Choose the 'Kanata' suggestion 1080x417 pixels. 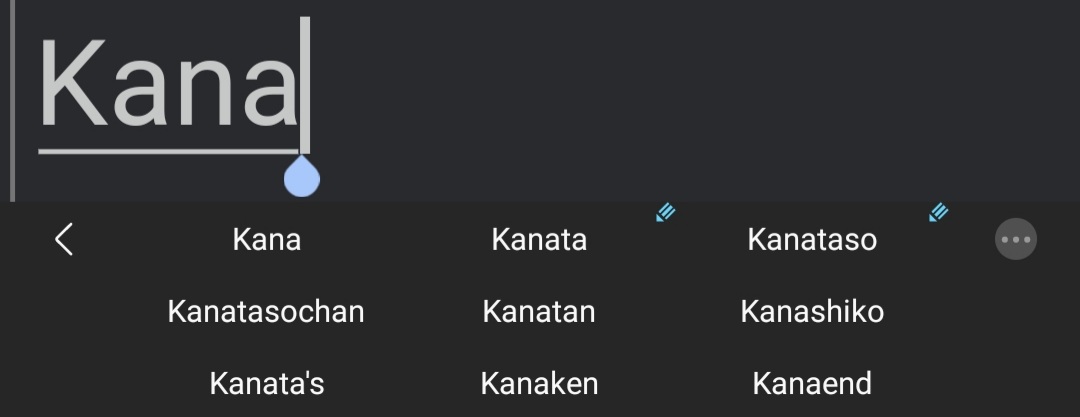click(x=539, y=240)
